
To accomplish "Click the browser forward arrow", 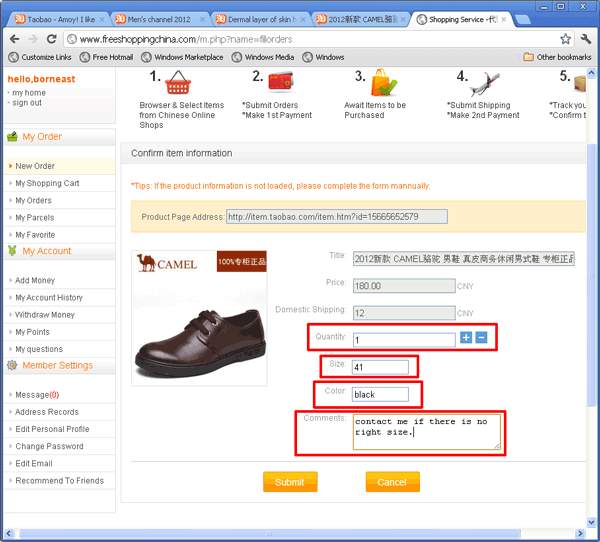I will tap(33, 39).
